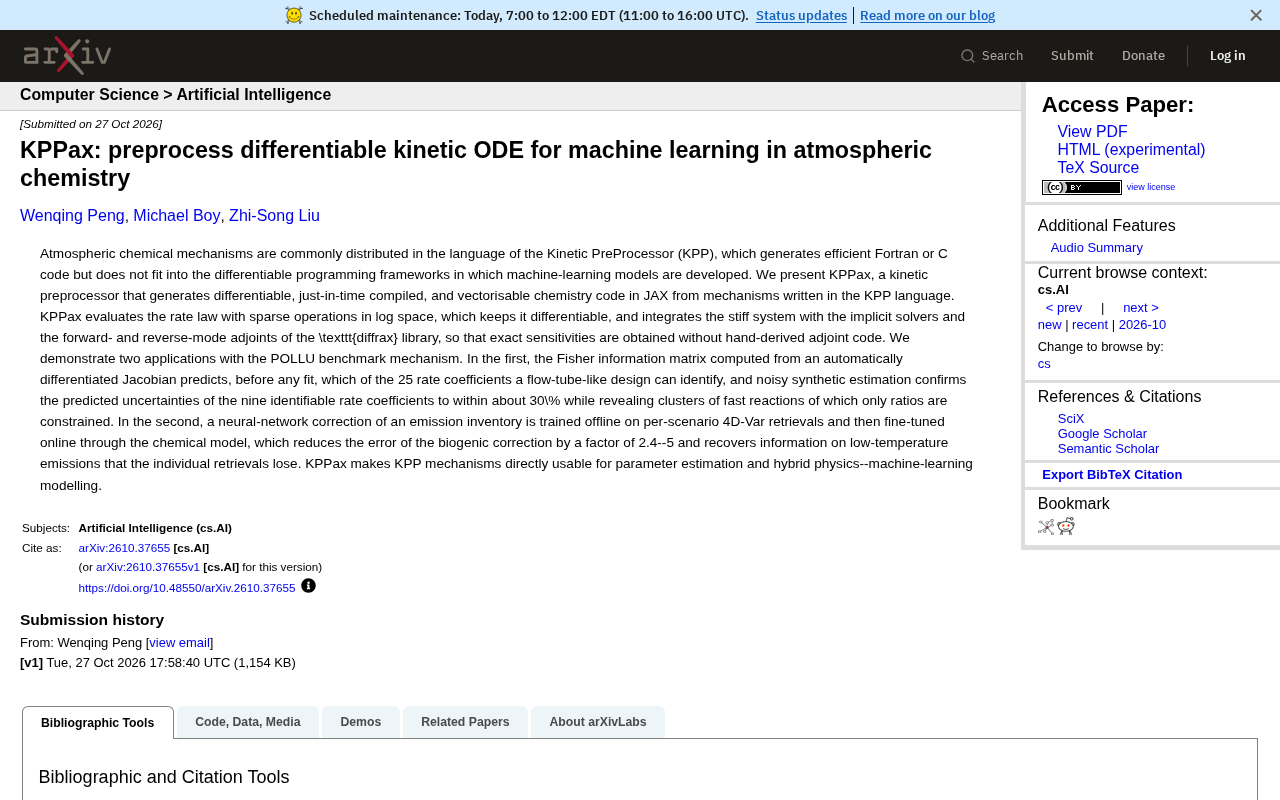The height and width of the screenshot is (800, 1280).
Task: Browse new cs.AI submissions
Action: tap(1049, 325)
